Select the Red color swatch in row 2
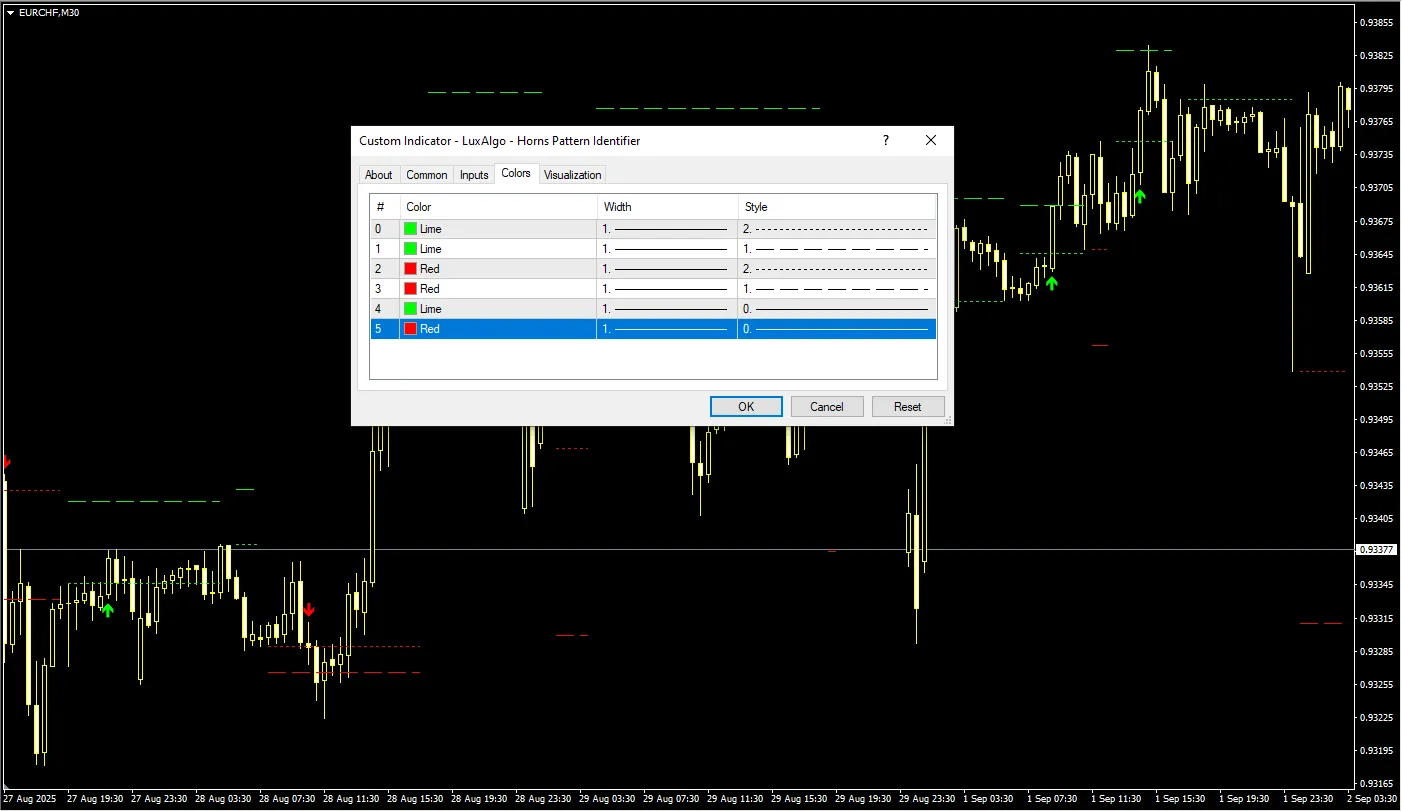The image size is (1402, 811). (x=410, y=269)
